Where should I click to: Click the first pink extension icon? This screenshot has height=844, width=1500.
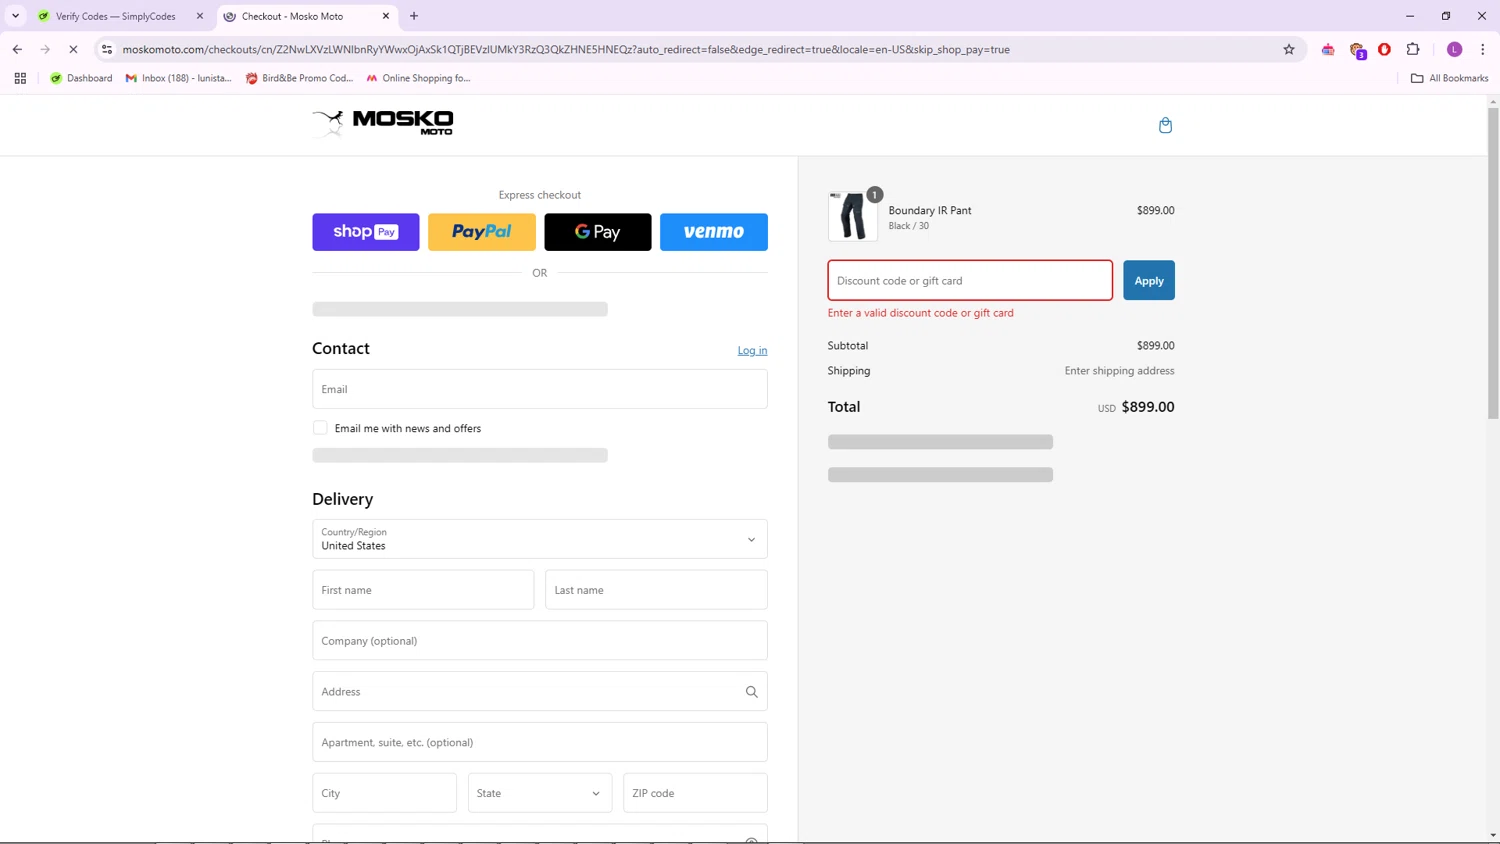pyautogui.click(x=1328, y=49)
